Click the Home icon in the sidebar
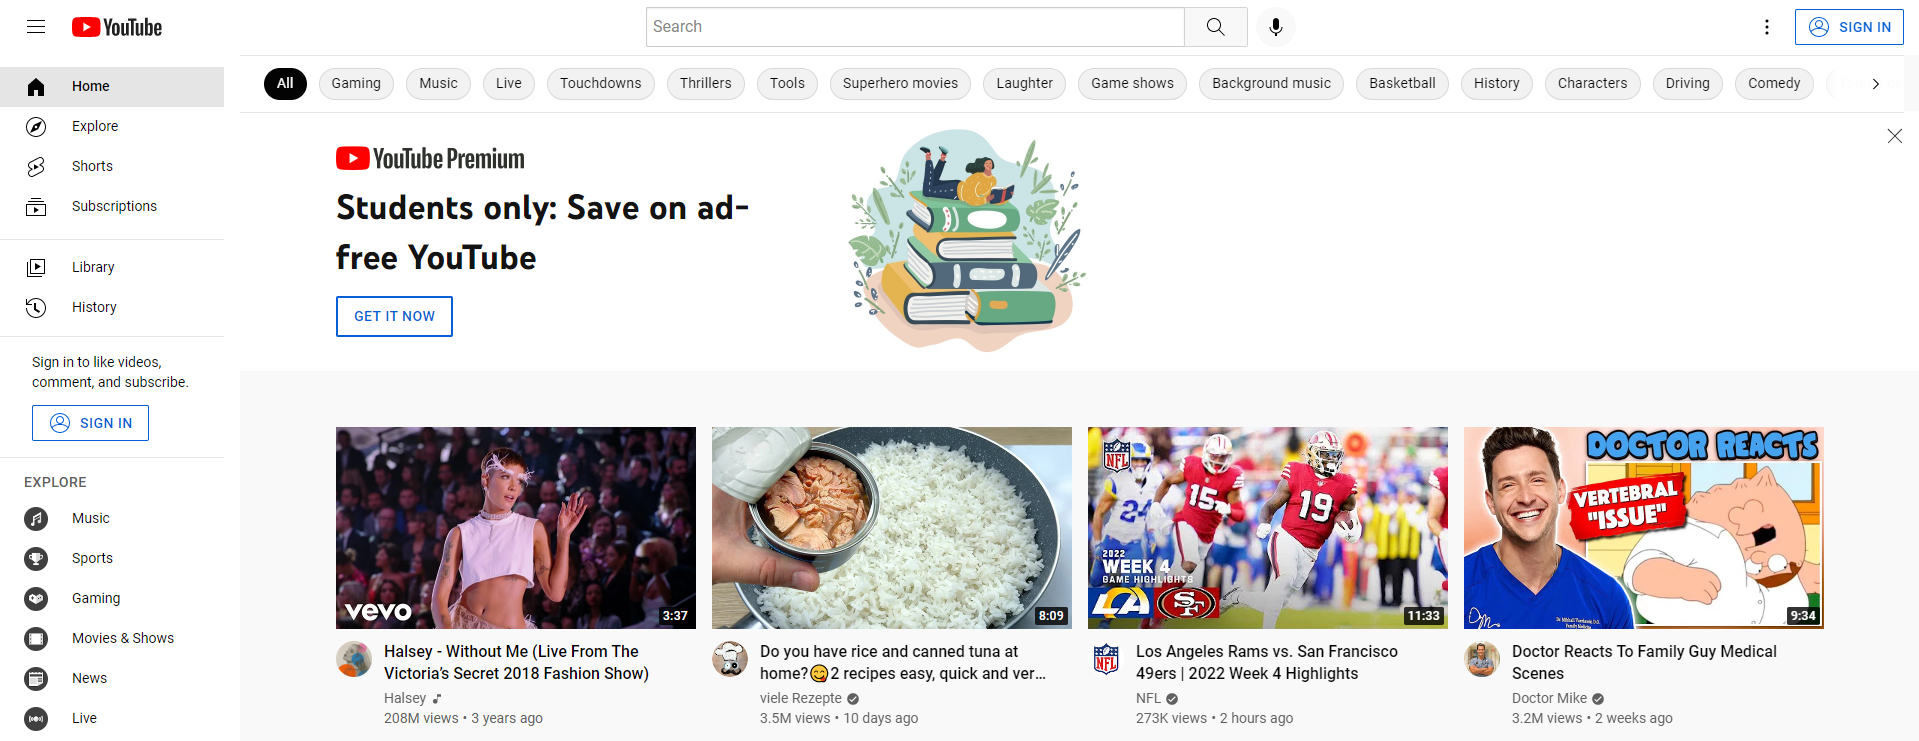The image size is (1919, 741). coord(36,87)
